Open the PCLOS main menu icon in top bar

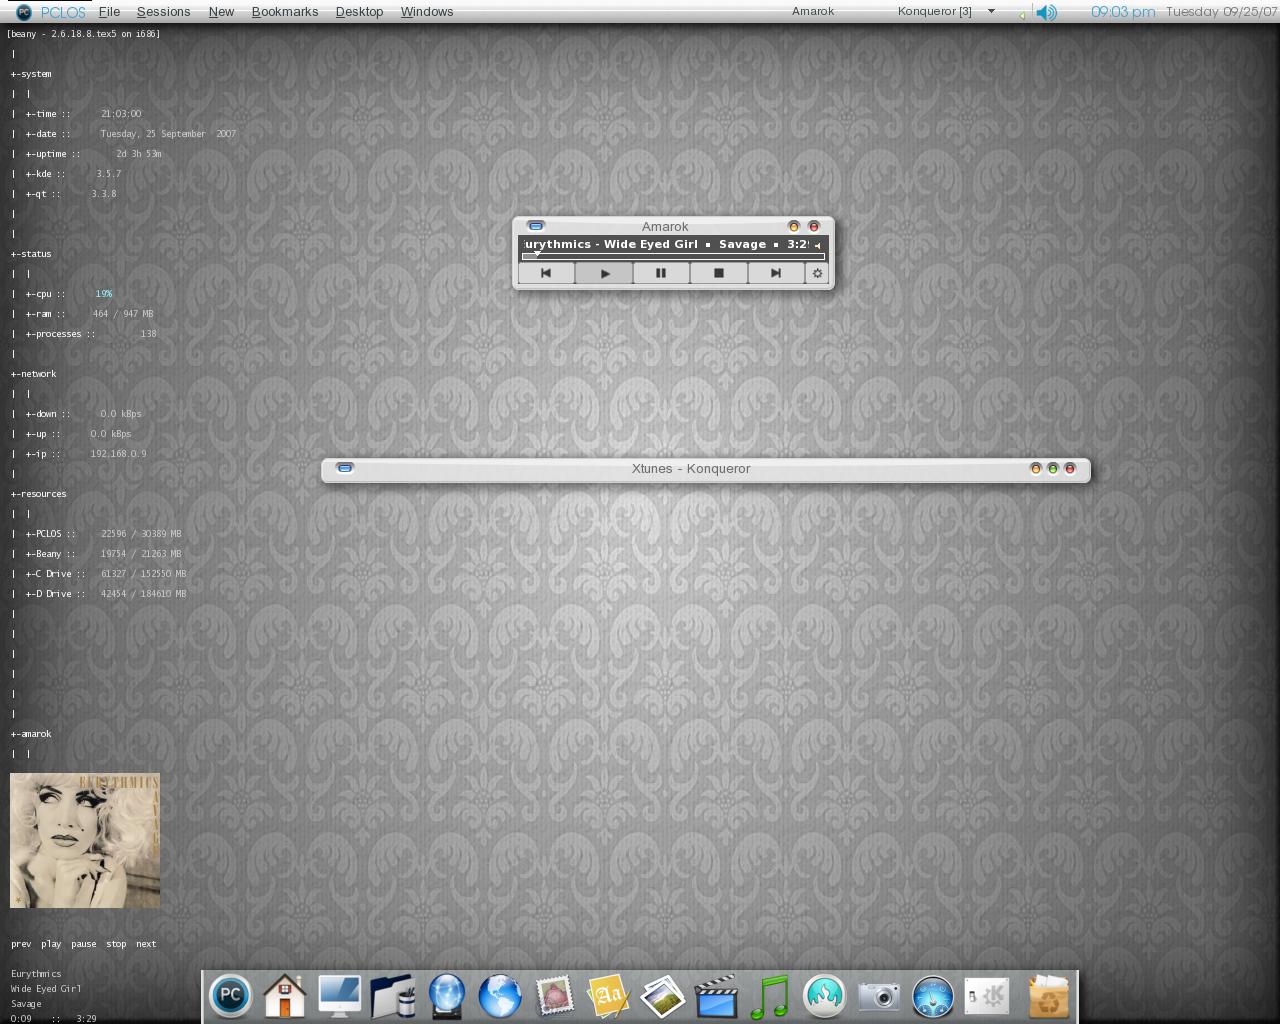click(x=24, y=12)
